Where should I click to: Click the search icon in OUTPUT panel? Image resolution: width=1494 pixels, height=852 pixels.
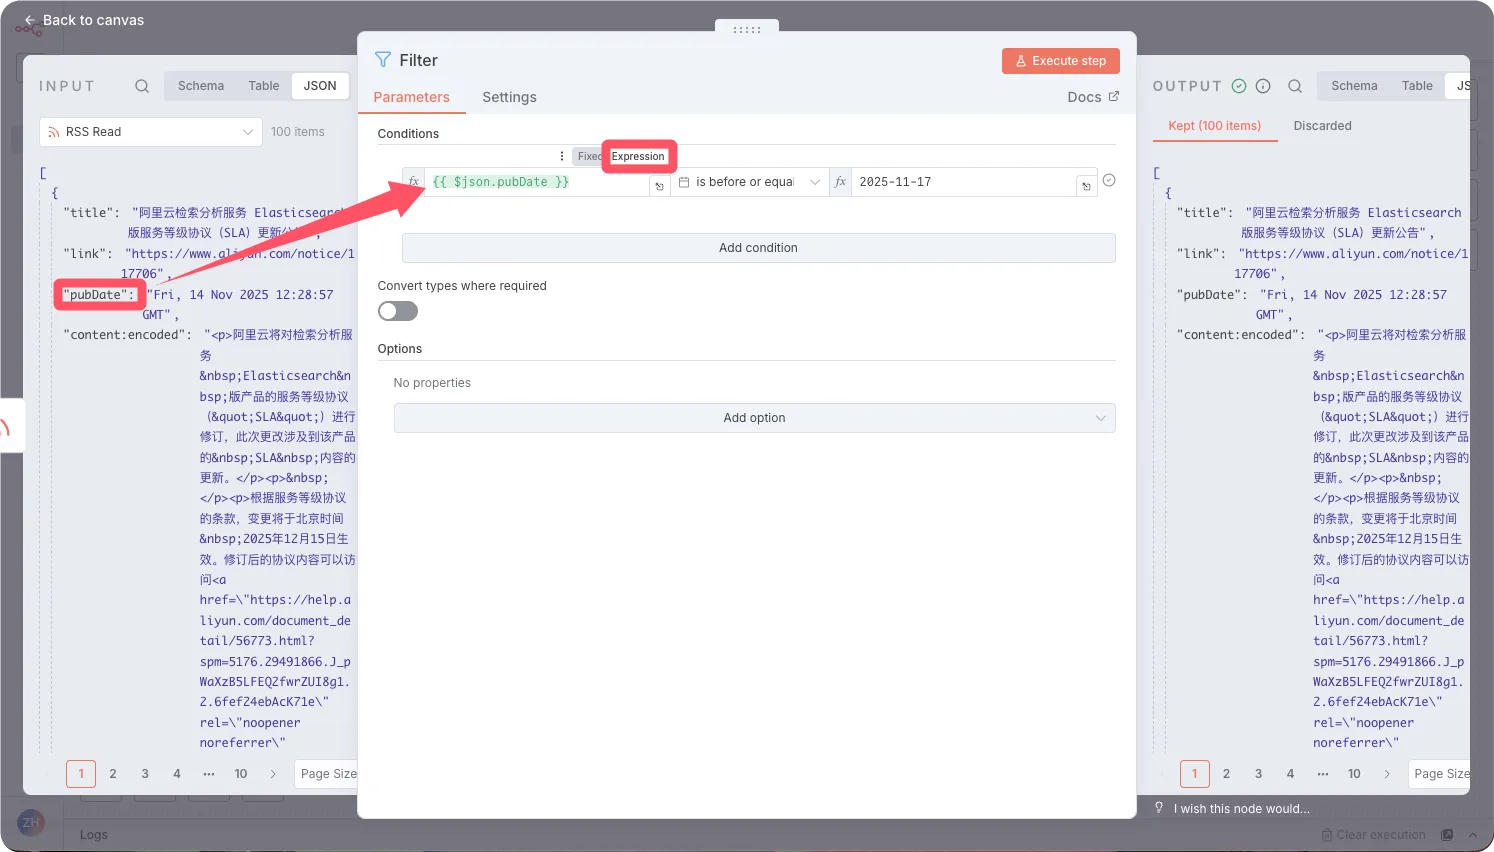[1295, 86]
